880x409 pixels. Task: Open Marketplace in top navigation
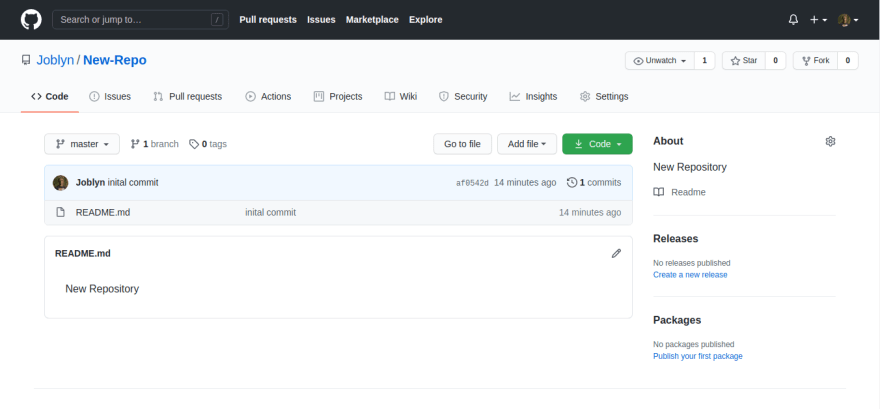point(372,20)
